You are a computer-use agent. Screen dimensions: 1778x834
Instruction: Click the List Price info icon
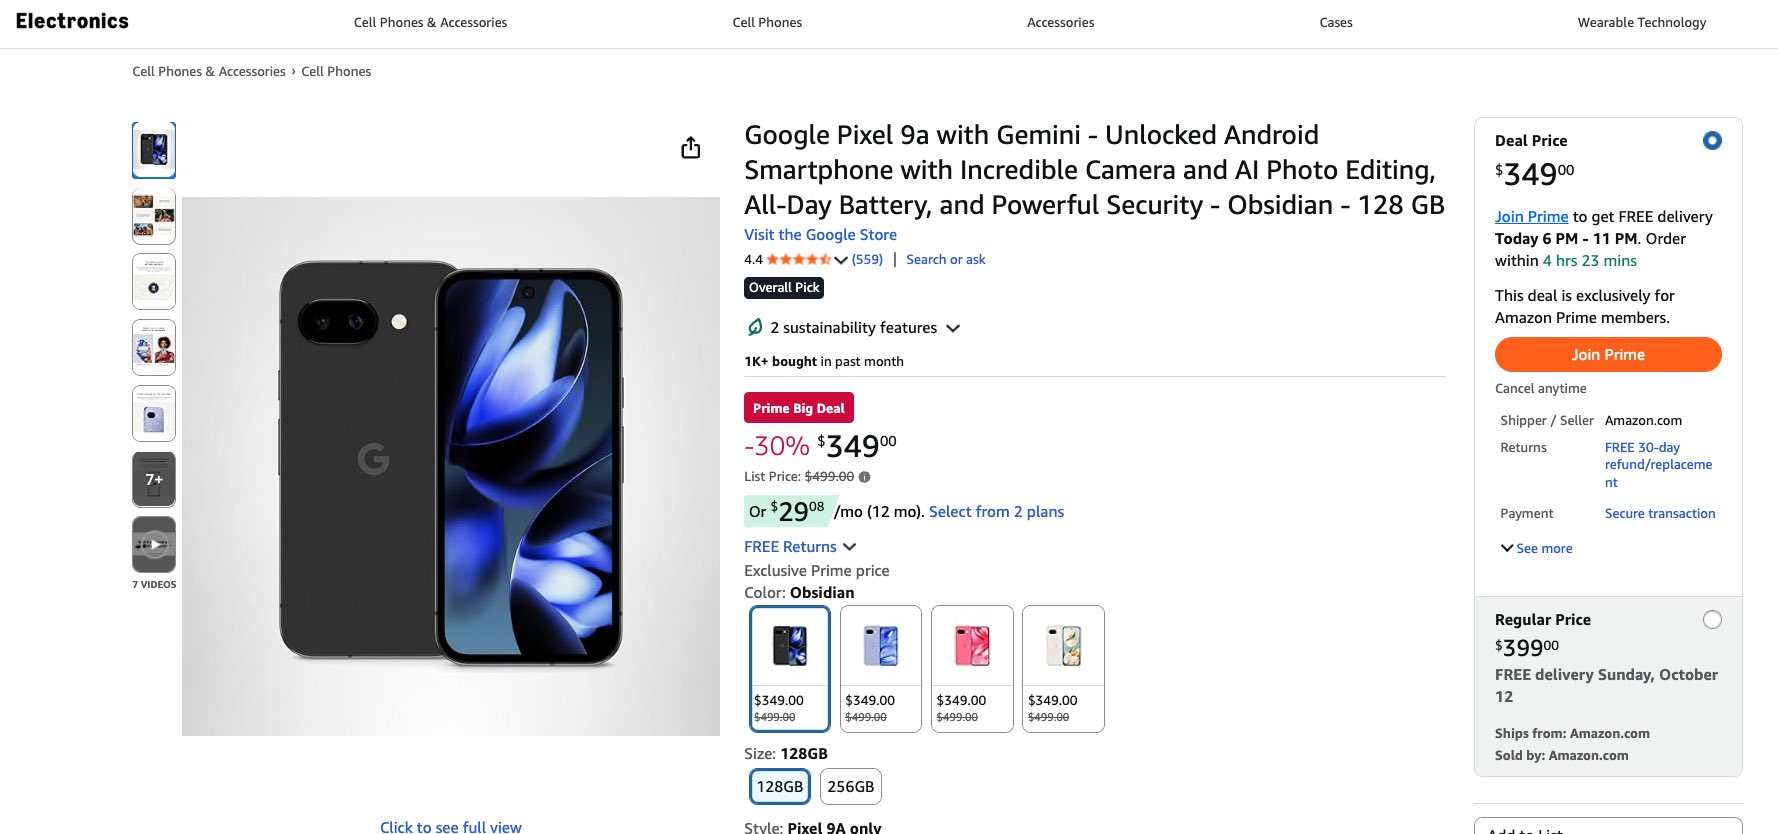[x=865, y=477]
